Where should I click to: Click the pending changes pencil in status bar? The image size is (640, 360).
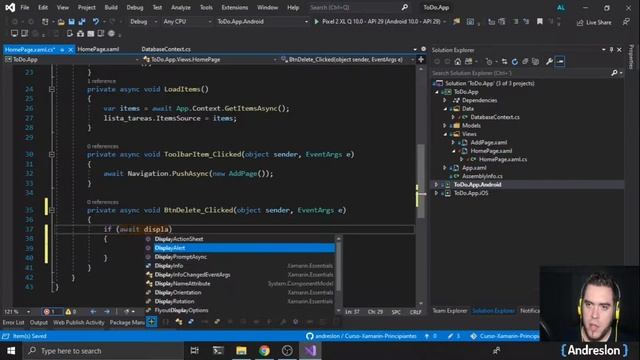coord(453,336)
